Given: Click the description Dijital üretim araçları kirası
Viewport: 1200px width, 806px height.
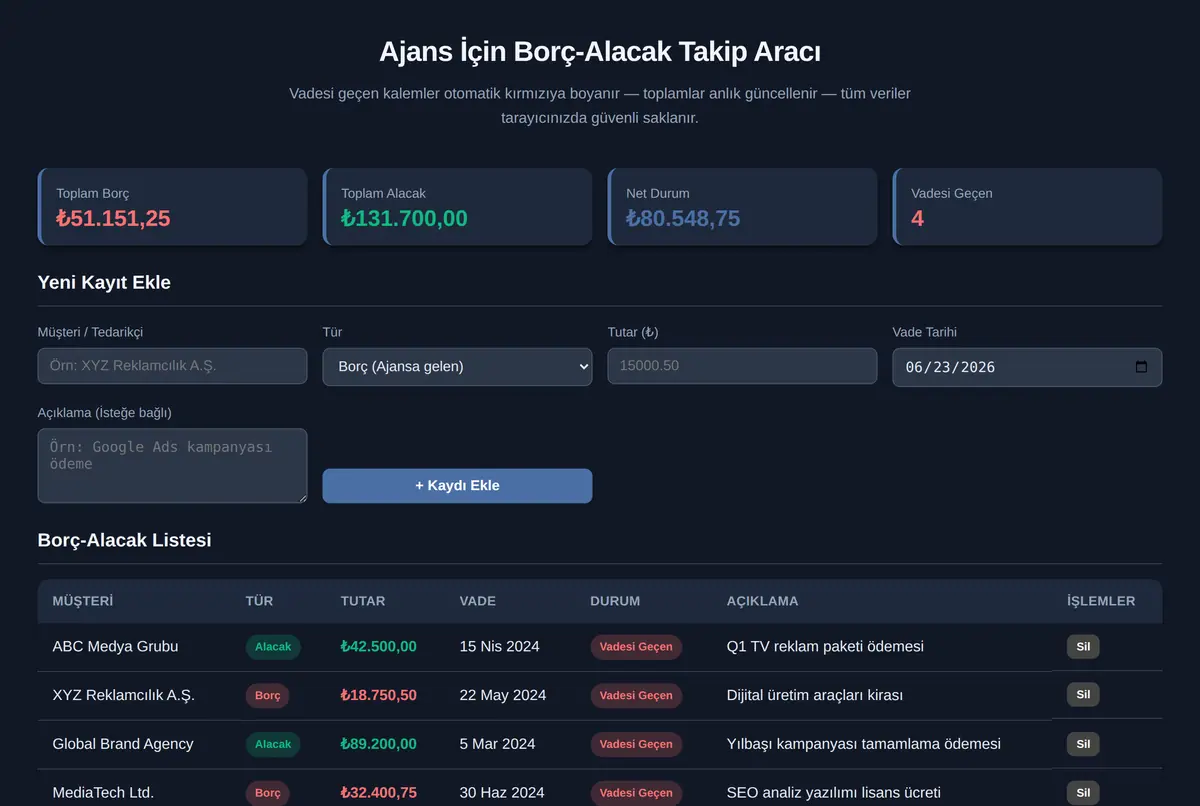Looking at the screenshot, I should [x=815, y=695].
